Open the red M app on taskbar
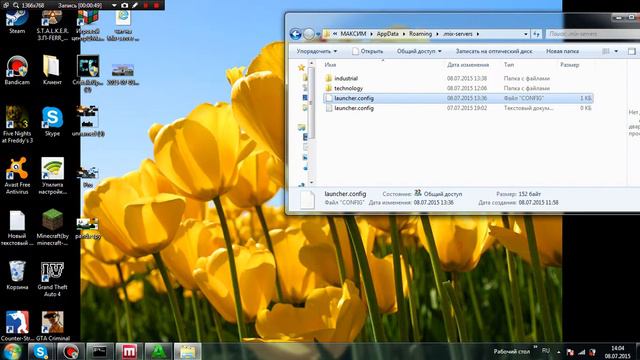Image resolution: width=640 pixels, height=360 pixels. click(x=129, y=351)
